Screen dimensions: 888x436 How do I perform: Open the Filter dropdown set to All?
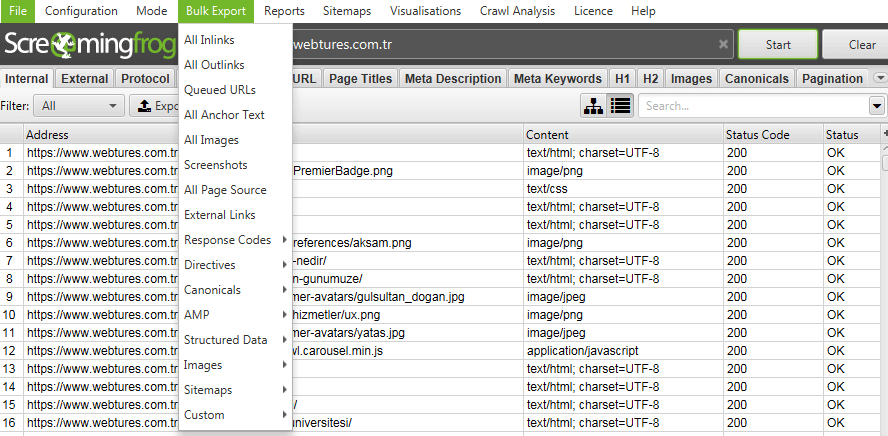click(79, 106)
